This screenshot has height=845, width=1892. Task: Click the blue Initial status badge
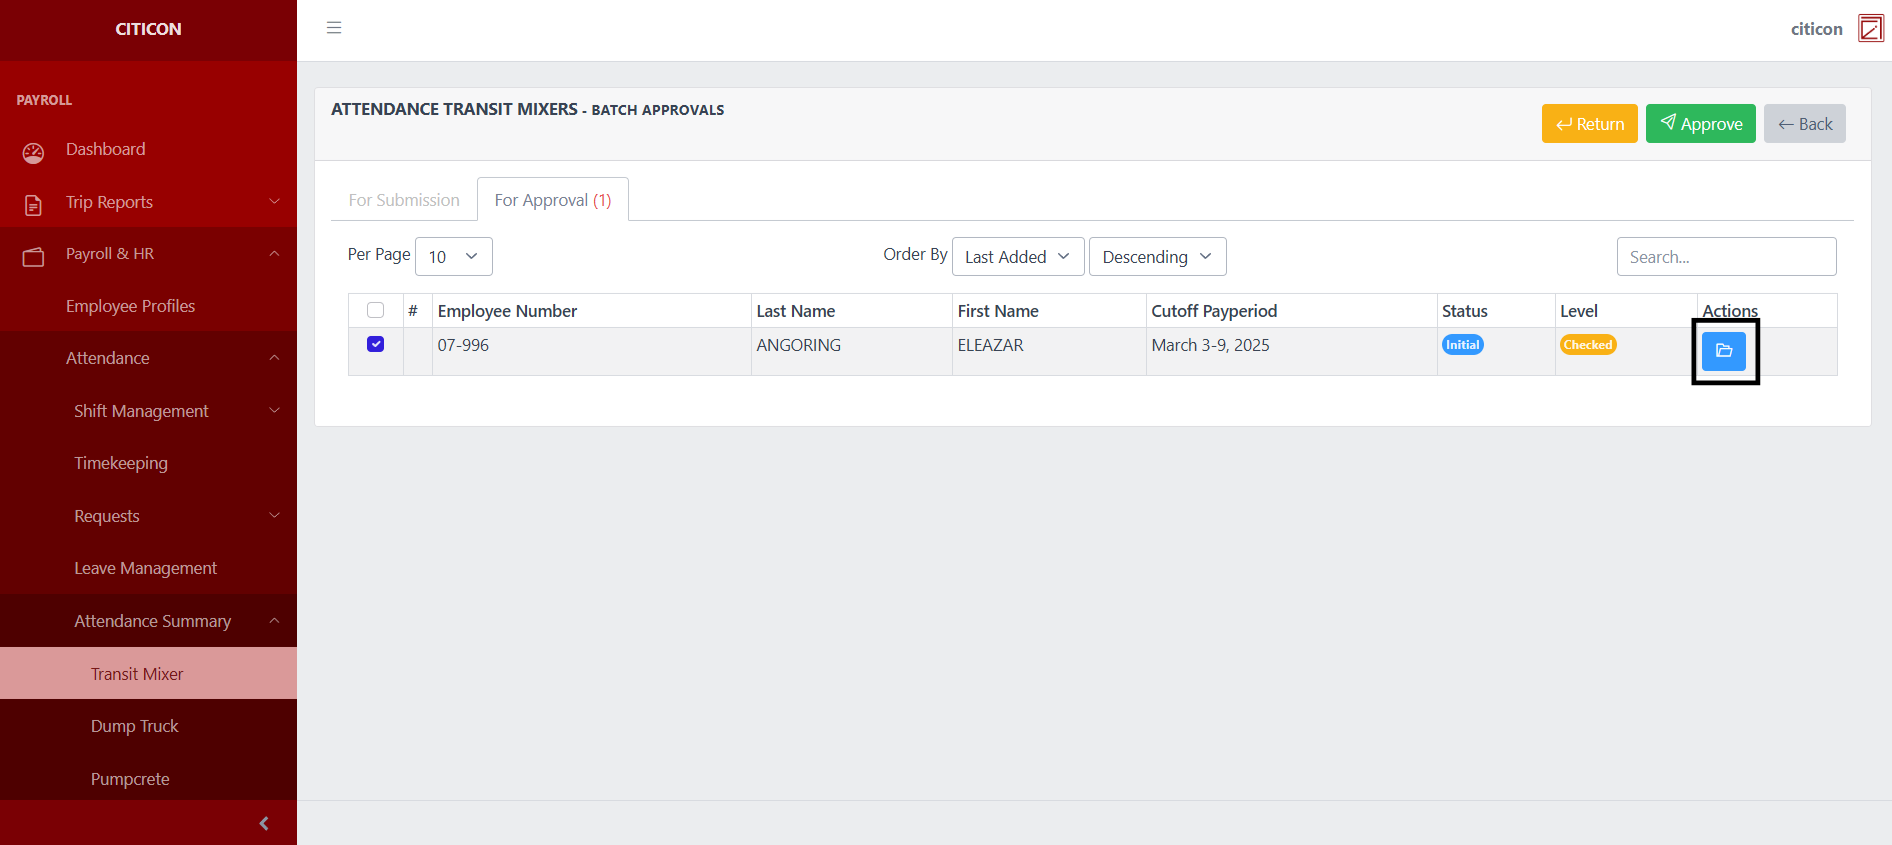click(1462, 345)
